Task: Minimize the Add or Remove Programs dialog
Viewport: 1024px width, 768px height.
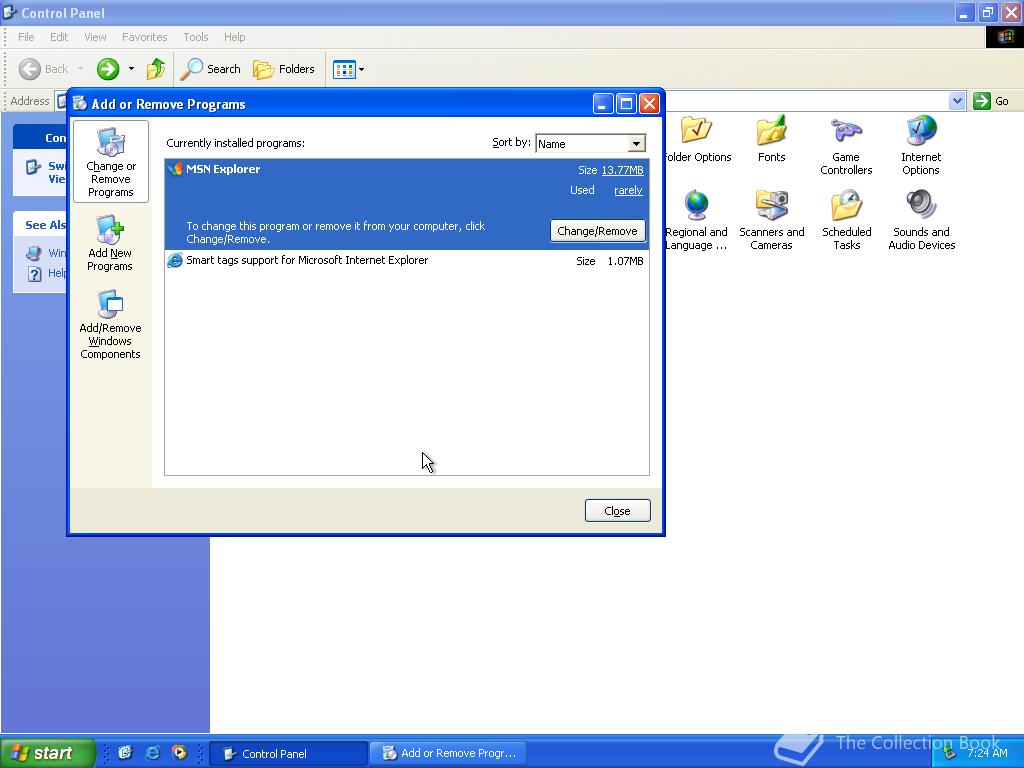Action: tap(603, 104)
